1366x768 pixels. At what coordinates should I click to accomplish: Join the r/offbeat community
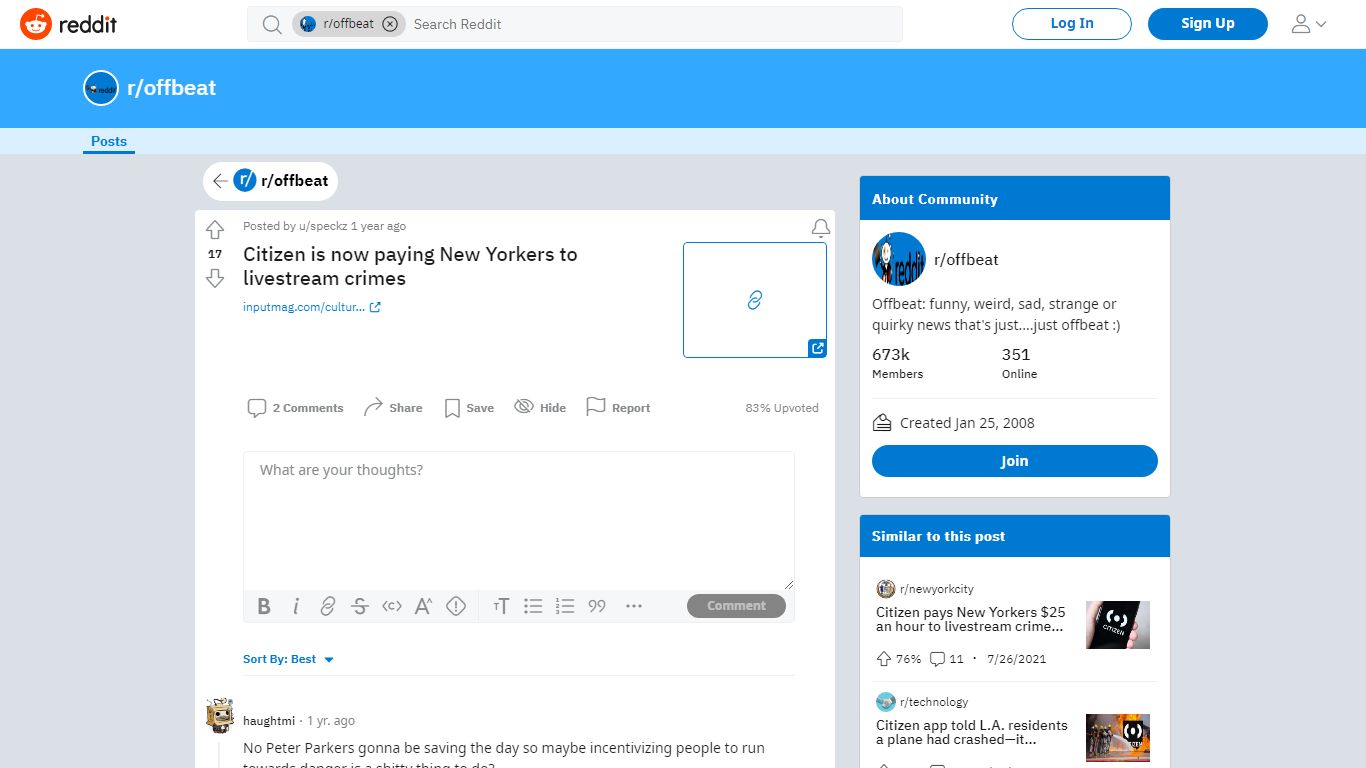click(1015, 461)
